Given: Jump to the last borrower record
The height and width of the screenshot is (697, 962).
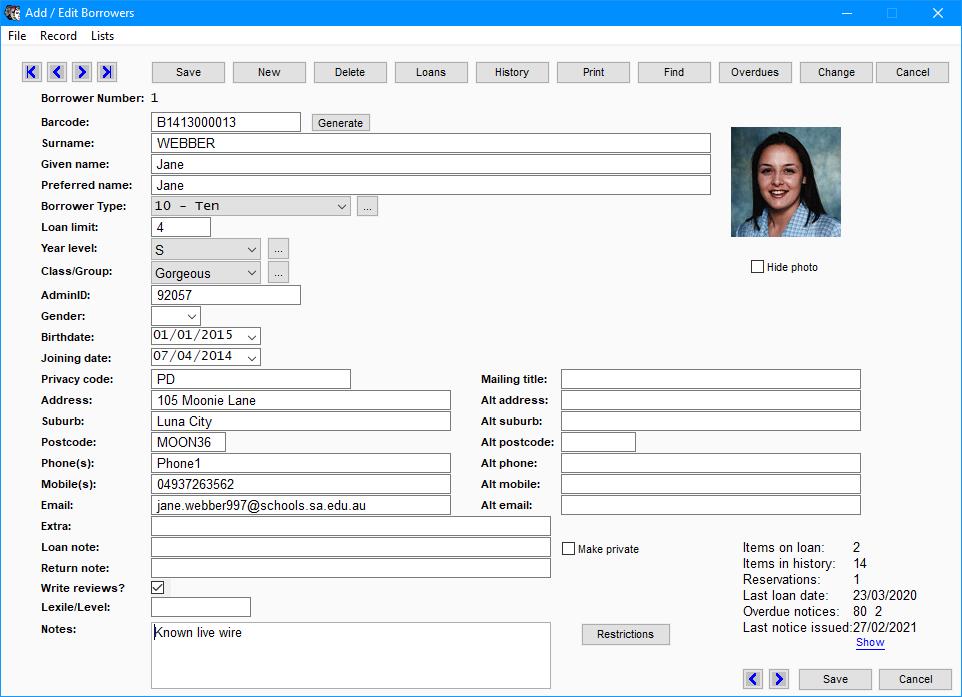Looking at the screenshot, I should tap(107, 72).
